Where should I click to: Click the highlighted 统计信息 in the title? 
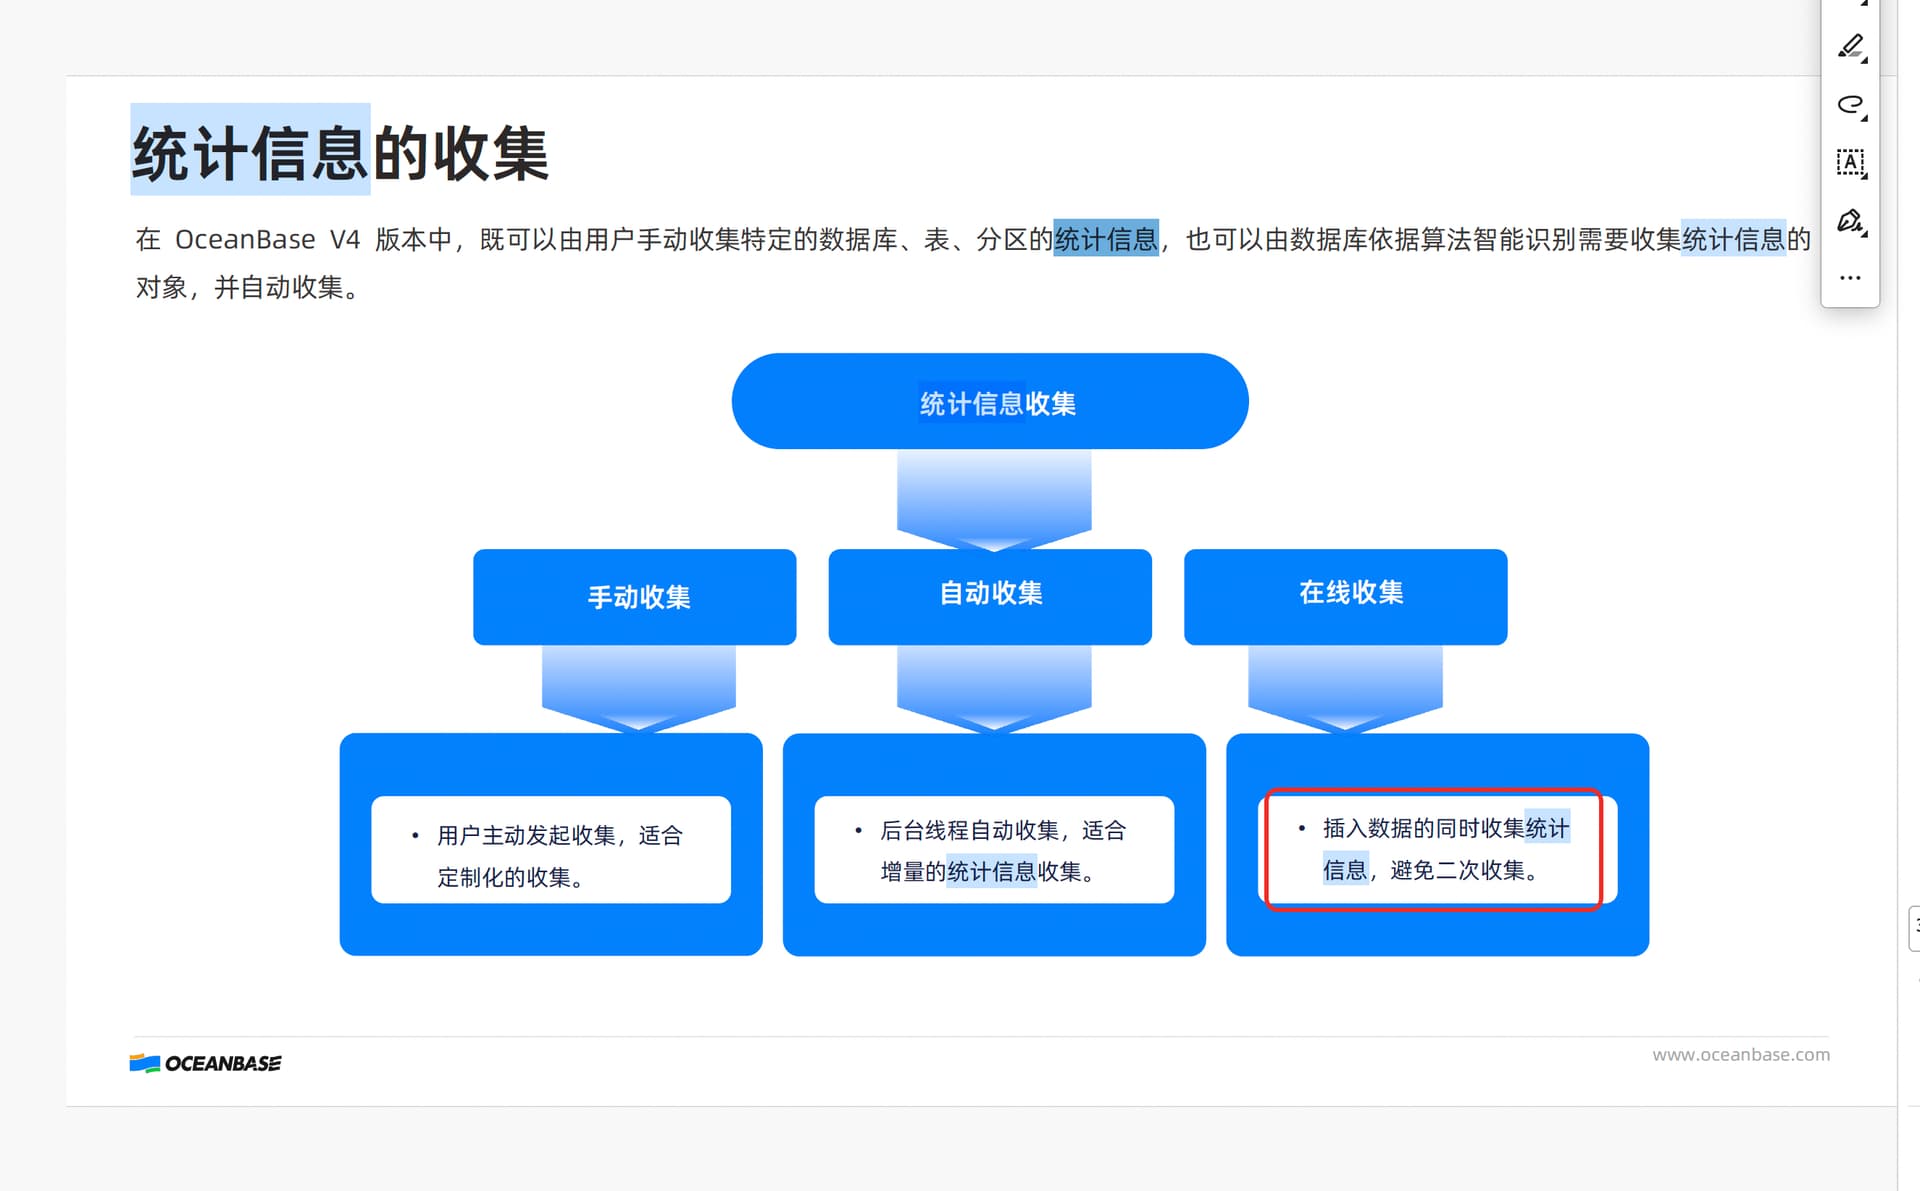coord(250,152)
